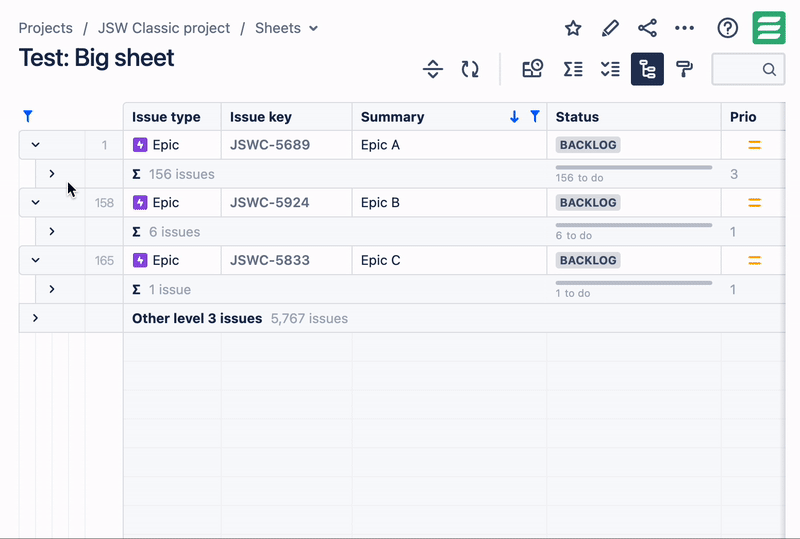Expand the 6 issues sum row
Viewport: 800px width, 539px height.
[52, 231]
